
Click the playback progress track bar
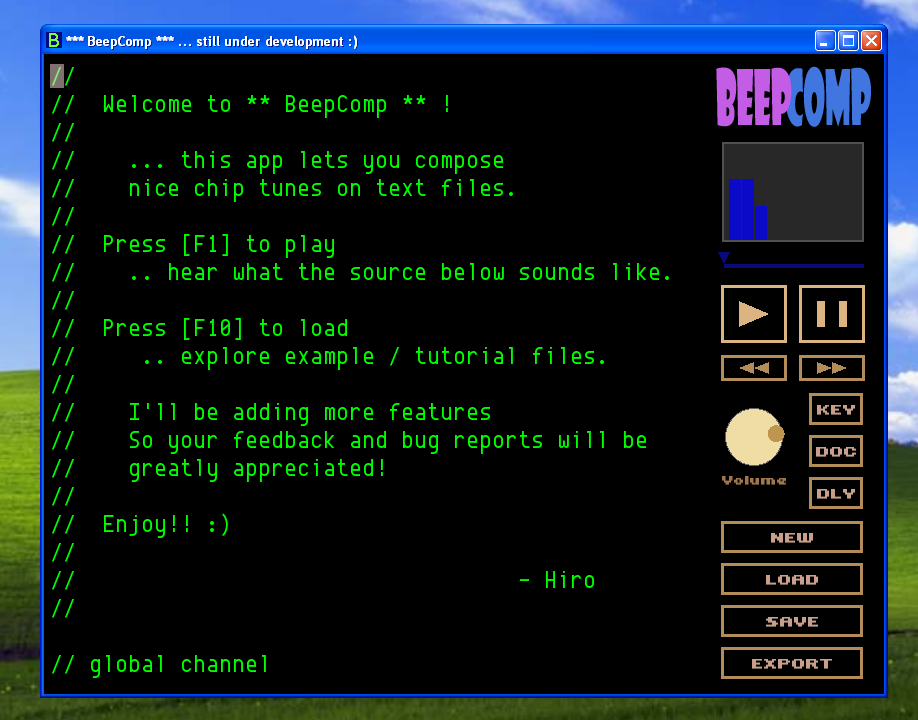793,266
